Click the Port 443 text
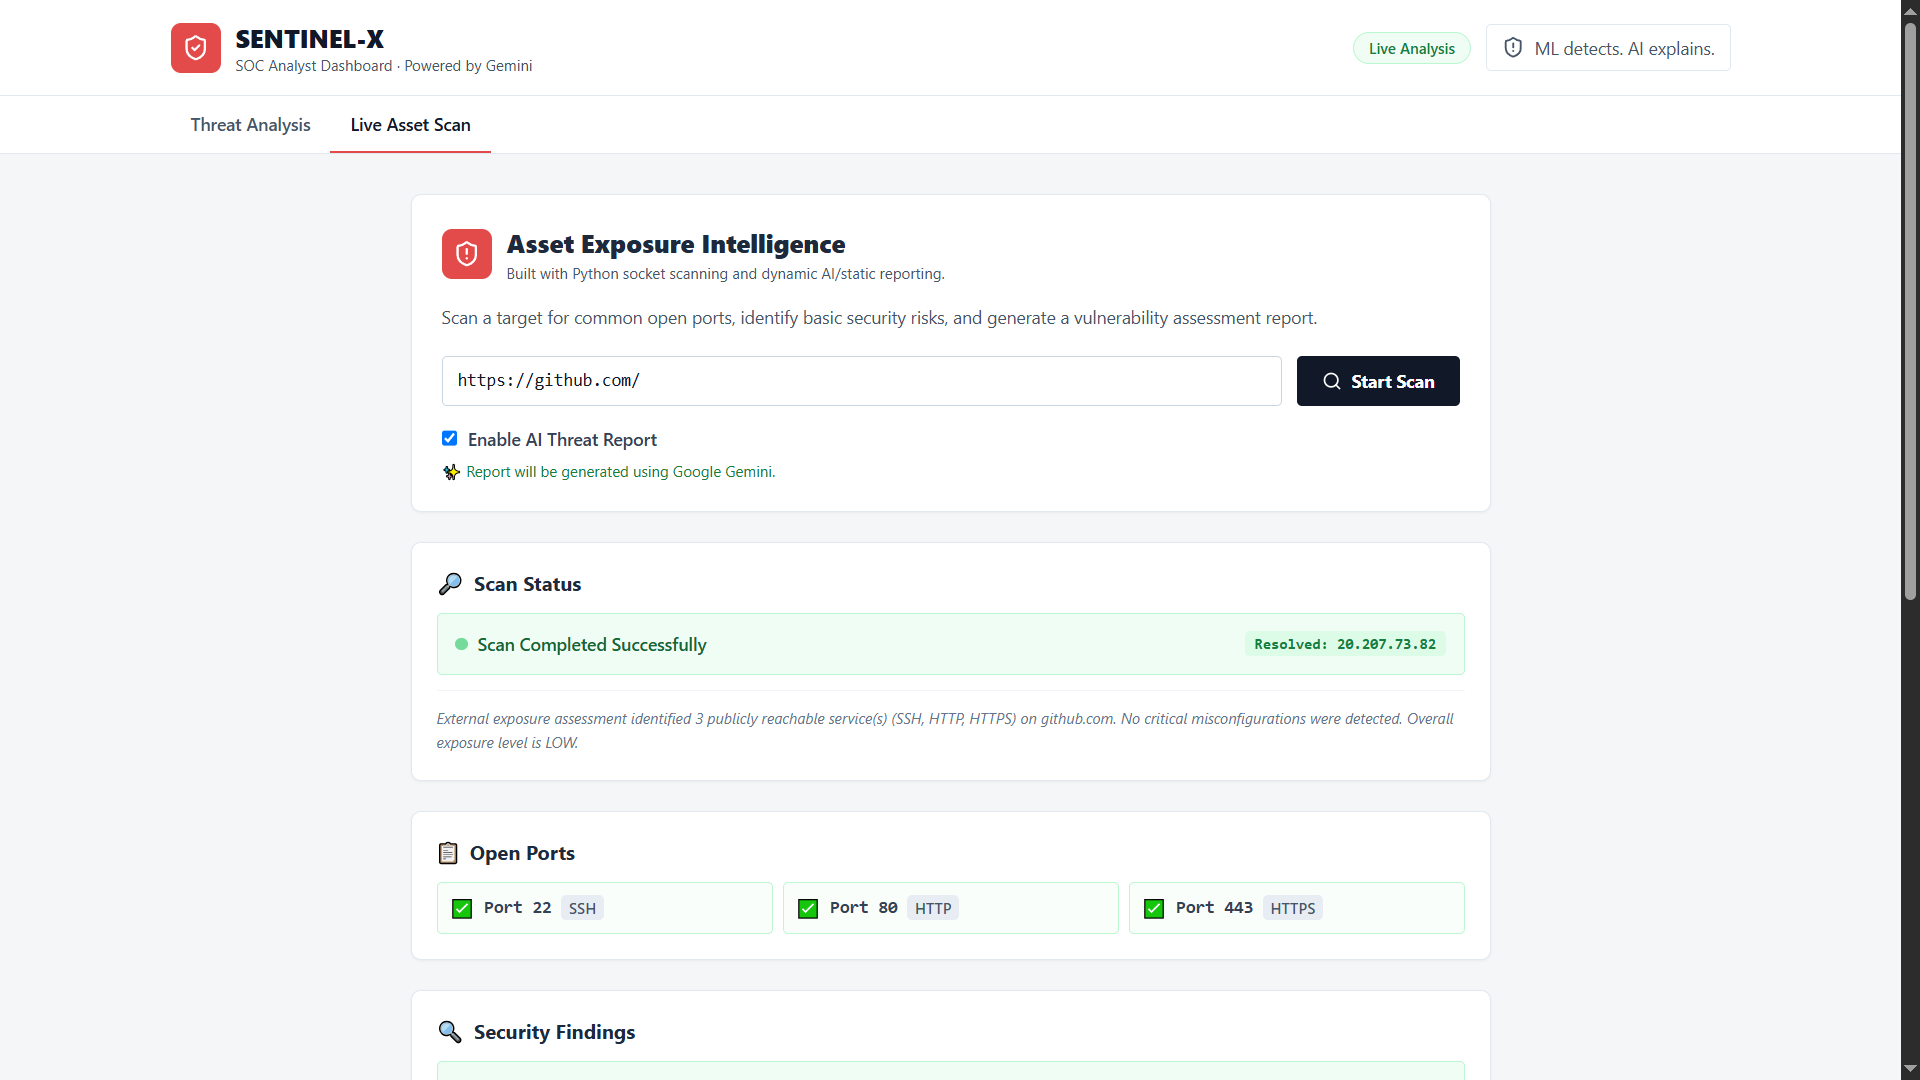1920x1080 pixels. (x=1214, y=907)
